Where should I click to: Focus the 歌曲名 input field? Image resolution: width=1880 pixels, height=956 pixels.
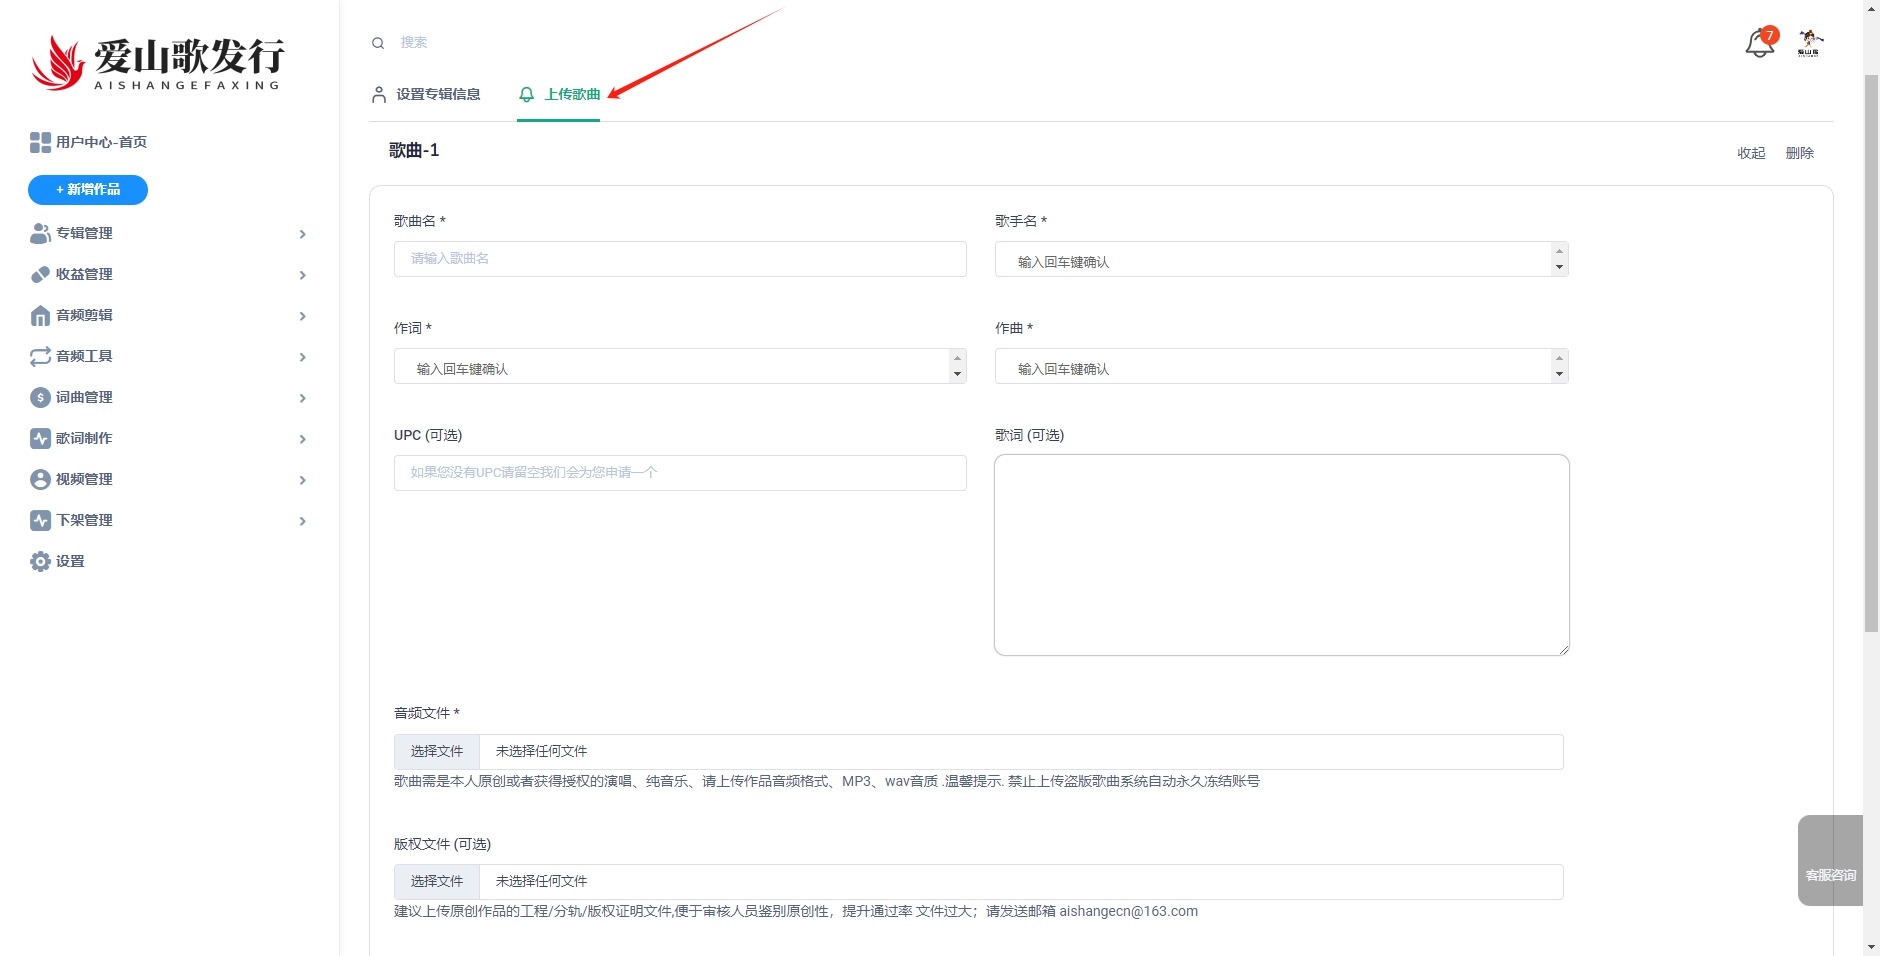[x=680, y=259]
